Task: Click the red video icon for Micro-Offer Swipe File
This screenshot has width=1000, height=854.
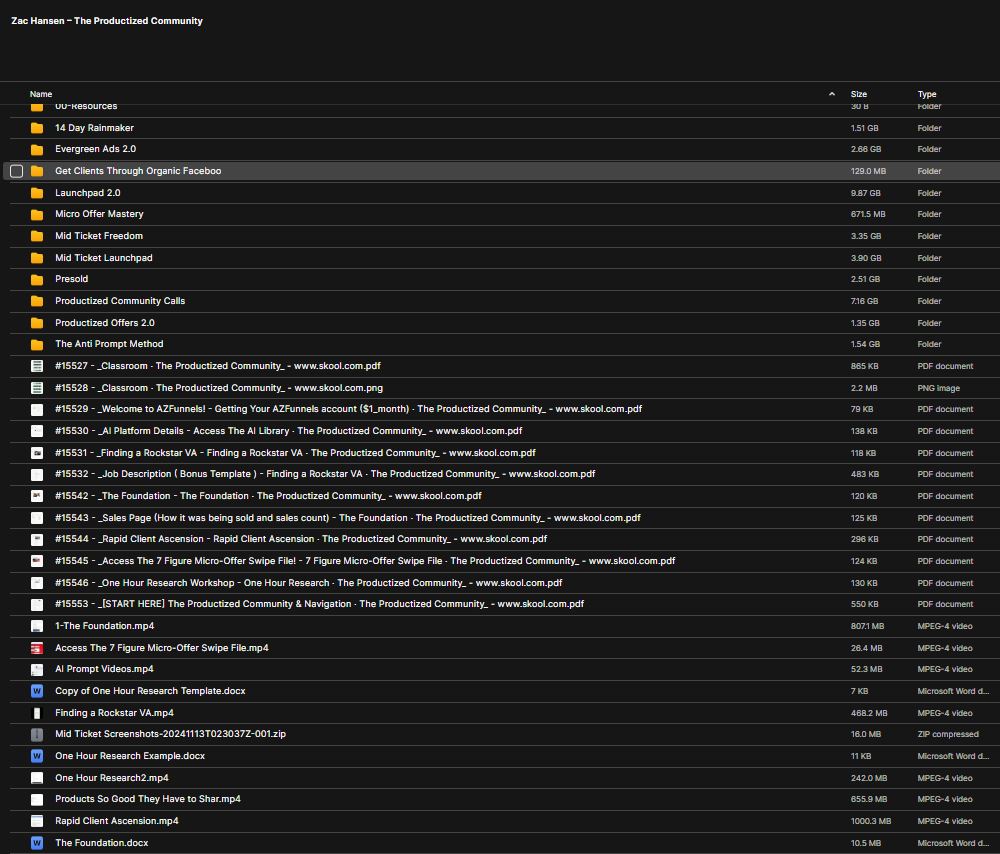Action: (x=36, y=647)
